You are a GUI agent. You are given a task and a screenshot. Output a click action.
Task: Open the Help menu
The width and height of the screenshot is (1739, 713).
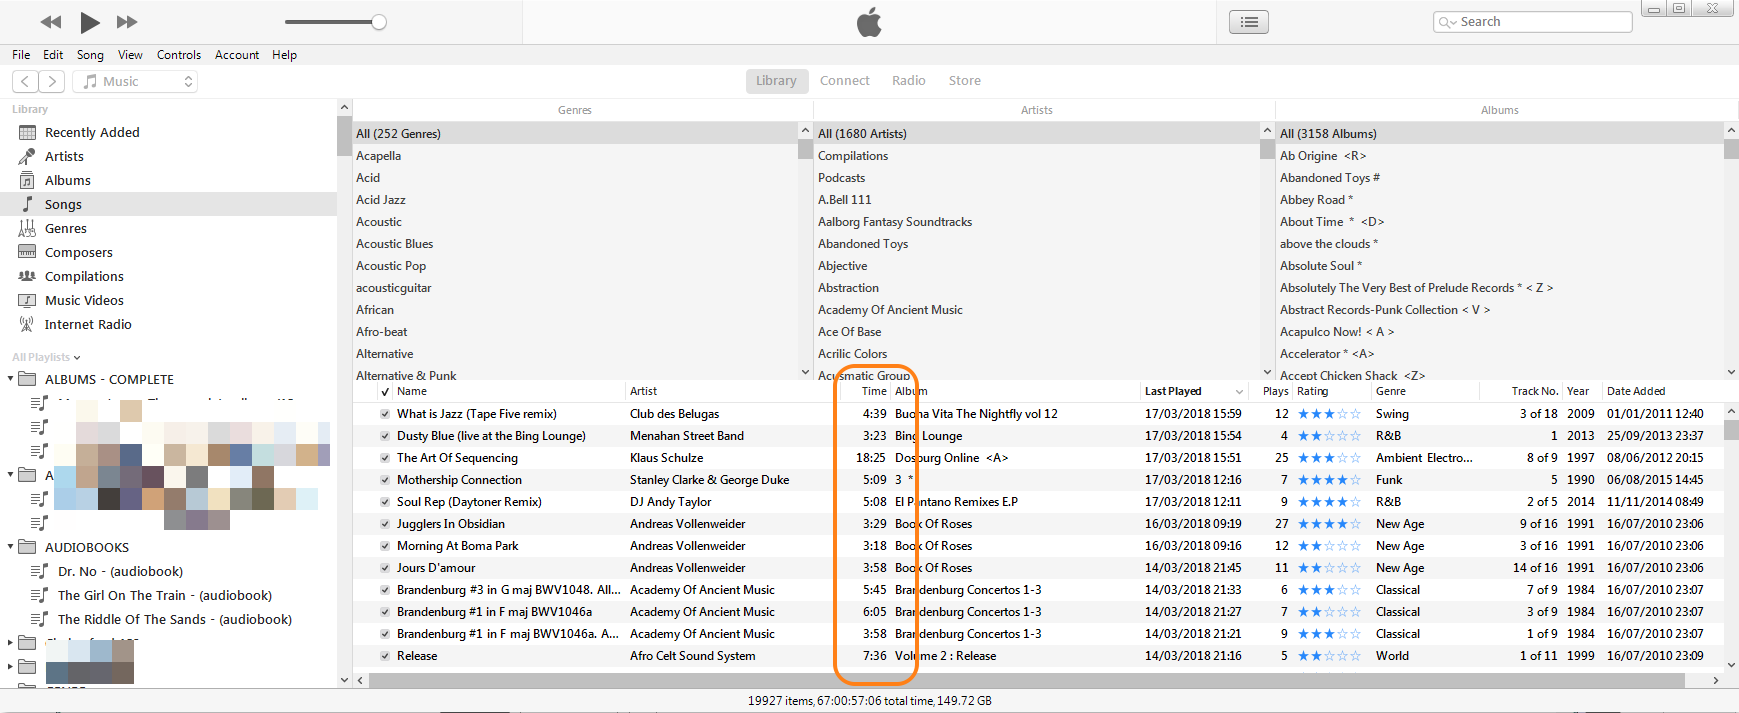[284, 55]
